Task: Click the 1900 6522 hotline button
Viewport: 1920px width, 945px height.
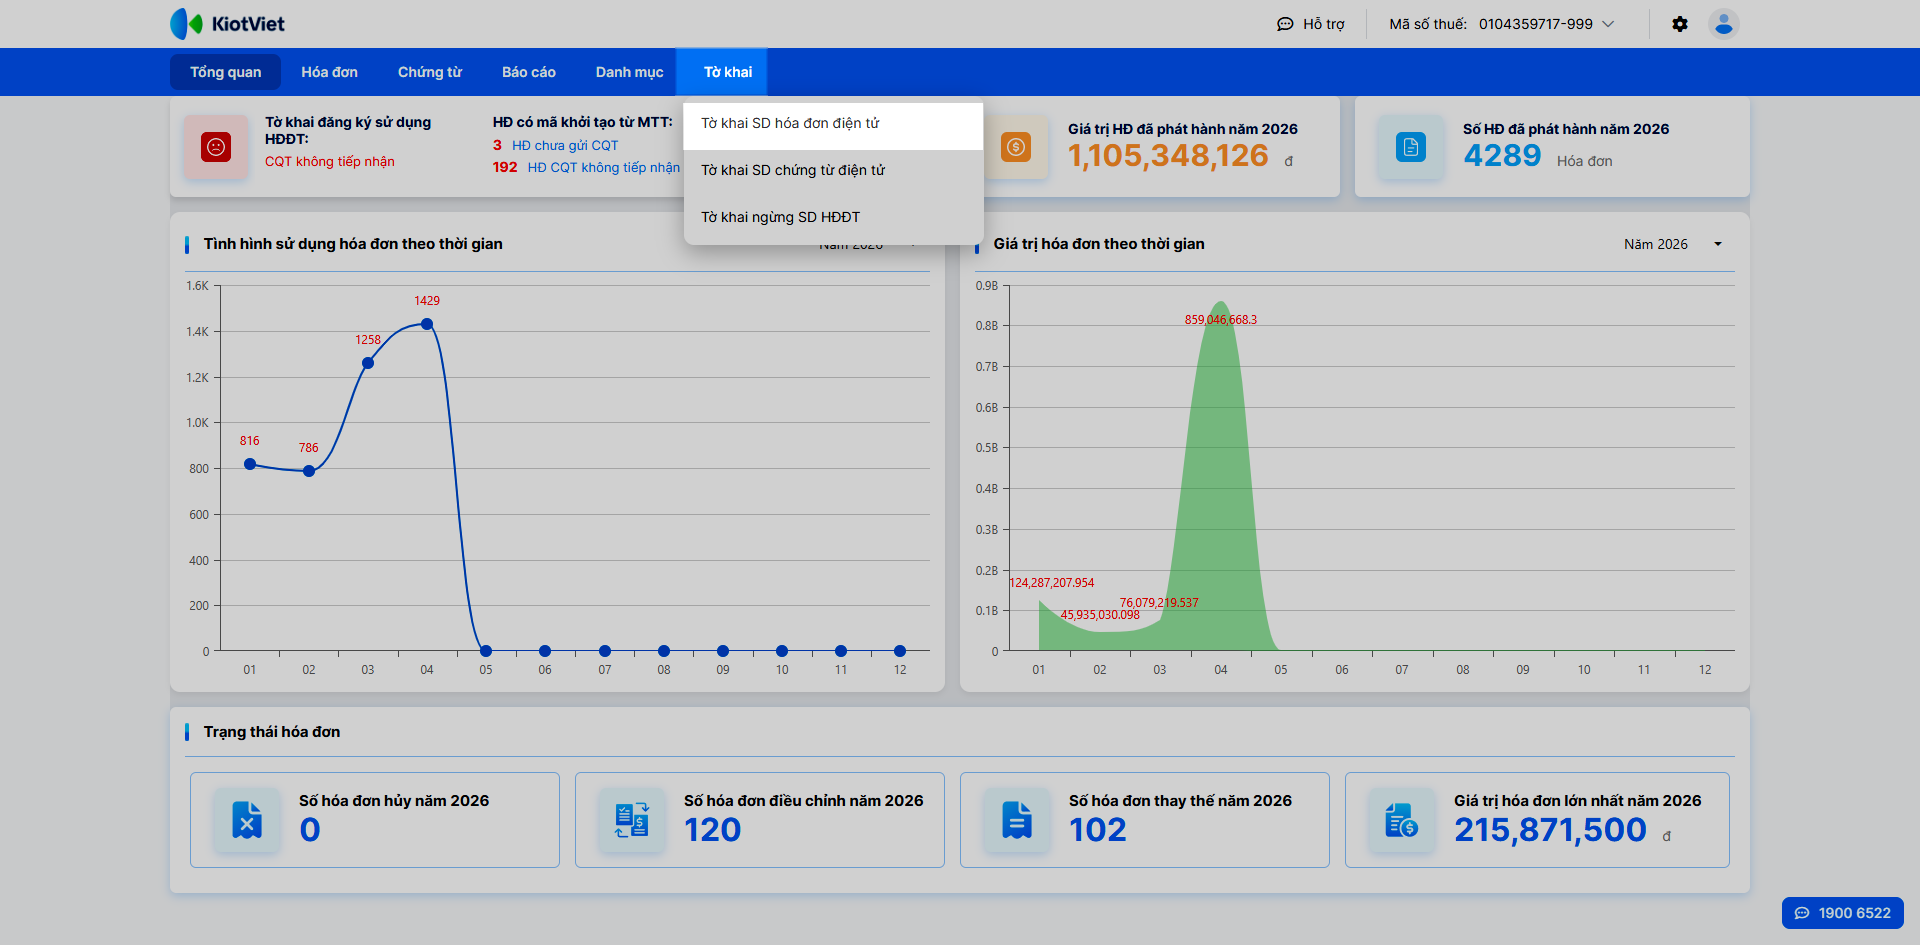Action: [x=1842, y=913]
